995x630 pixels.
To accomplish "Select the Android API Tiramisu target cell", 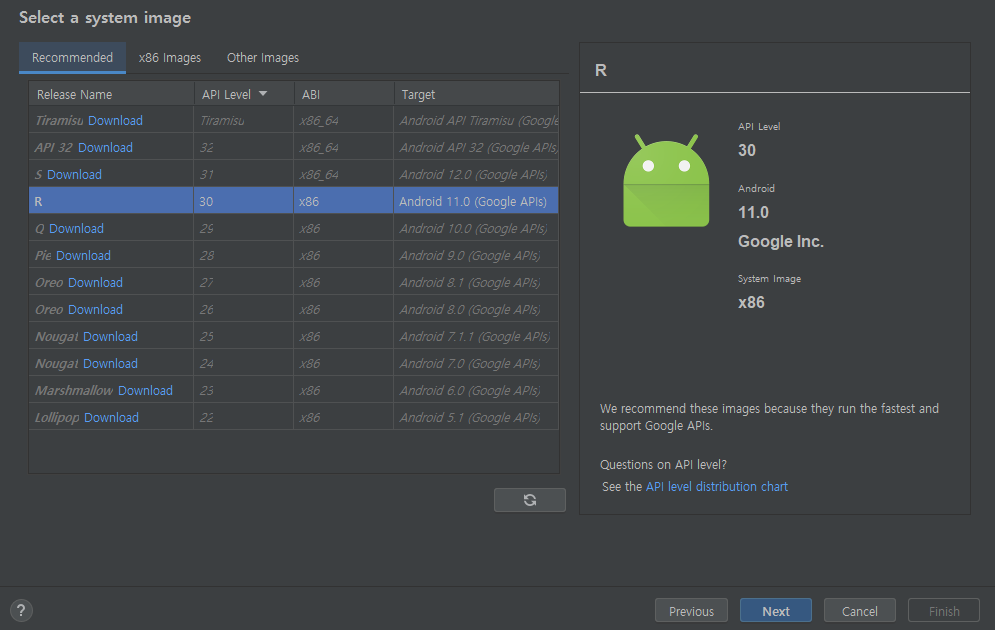I will [x=476, y=121].
